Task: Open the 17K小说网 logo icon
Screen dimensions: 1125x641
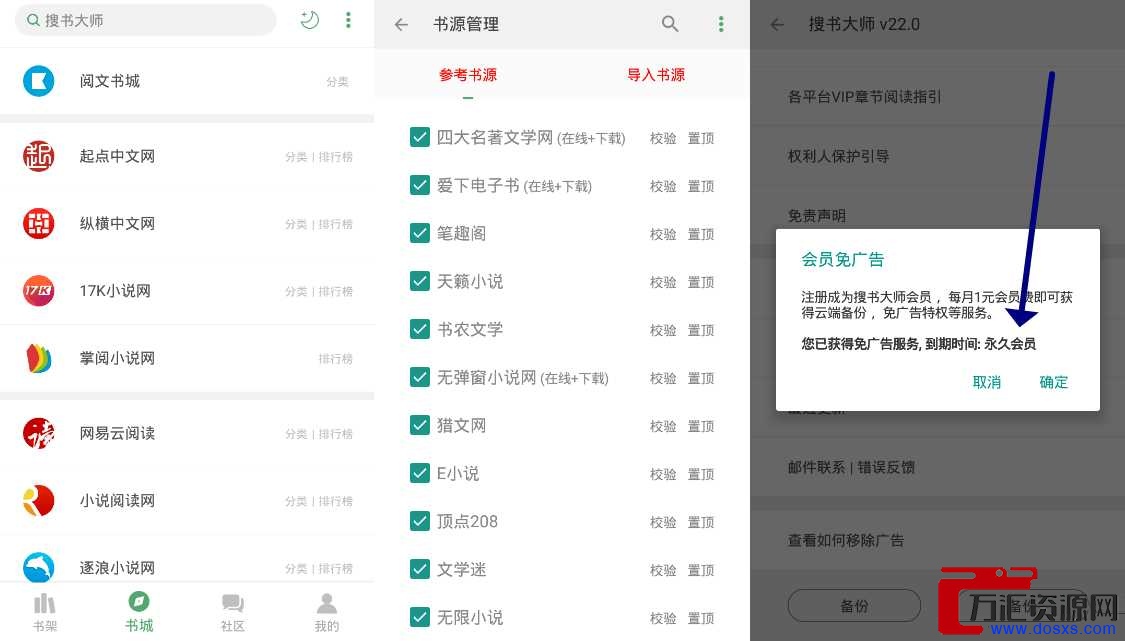Action: (39, 291)
